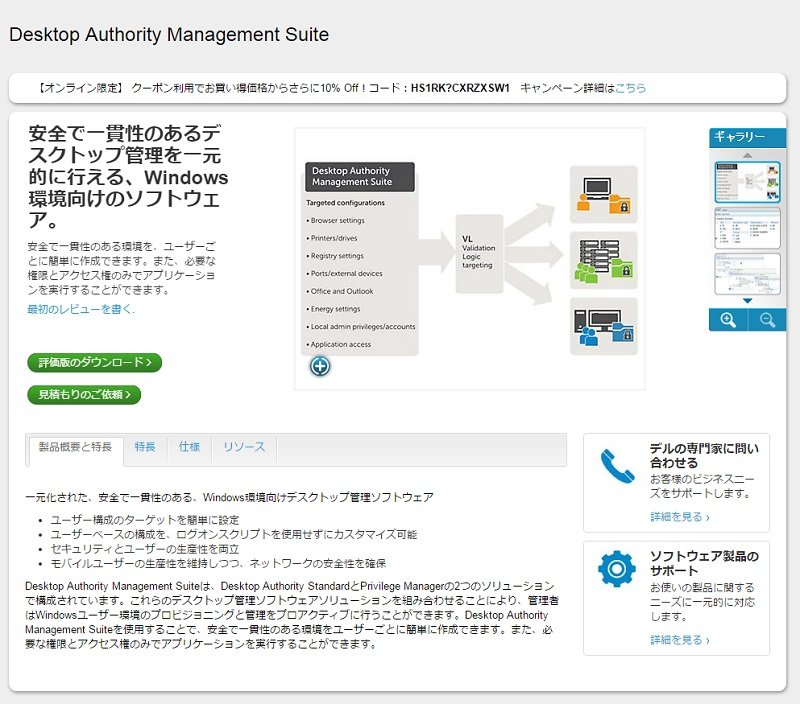Click 詳細を見る under デルの専門家に問い合わせる
This screenshot has width=800, height=704.
tap(680, 517)
